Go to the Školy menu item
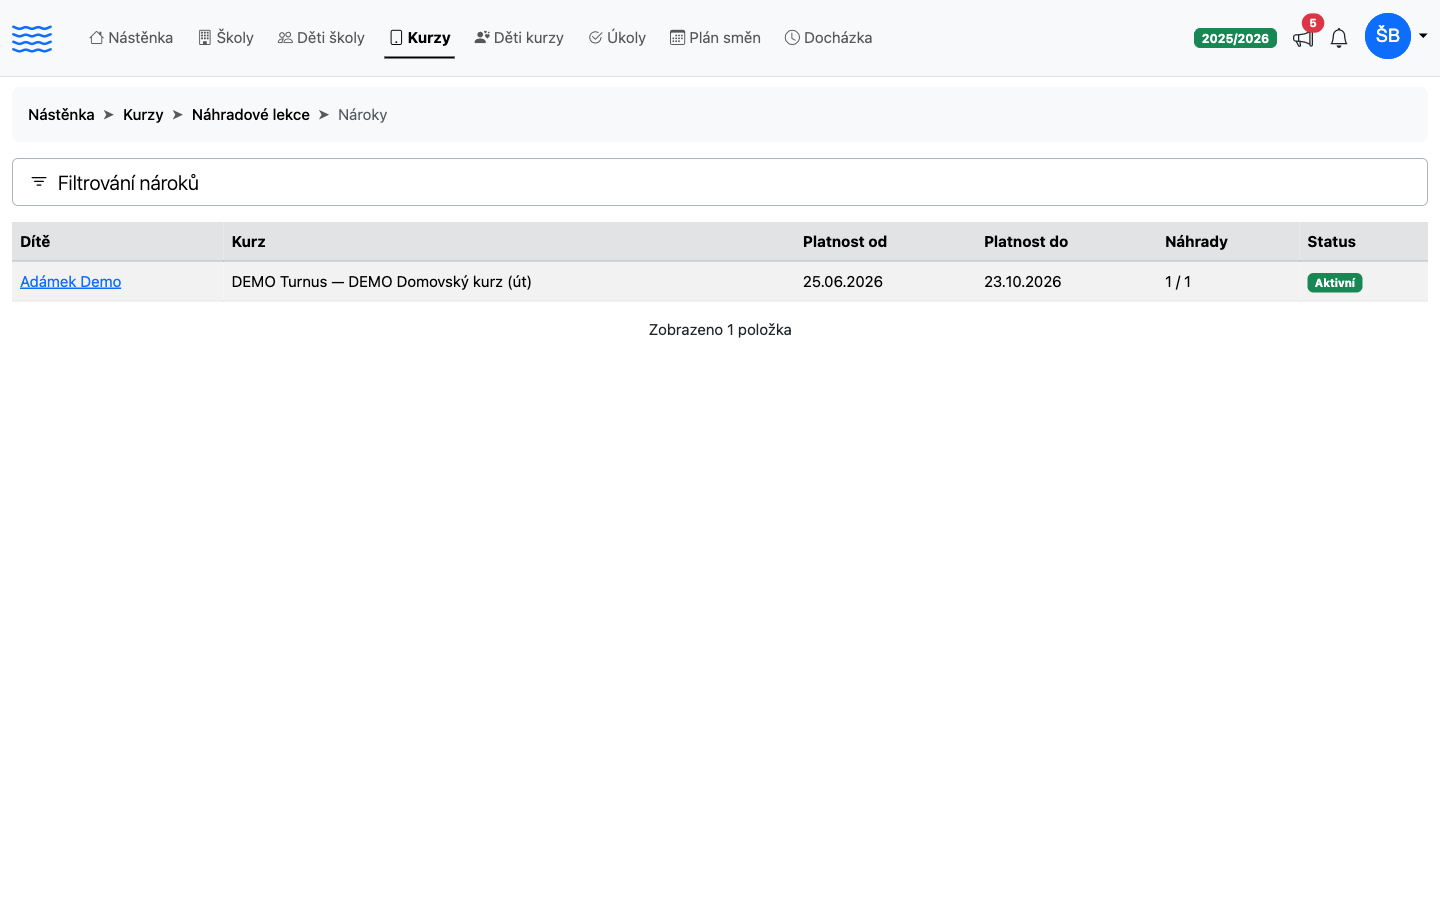Screen dimensions: 1440x900 pos(226,38)
